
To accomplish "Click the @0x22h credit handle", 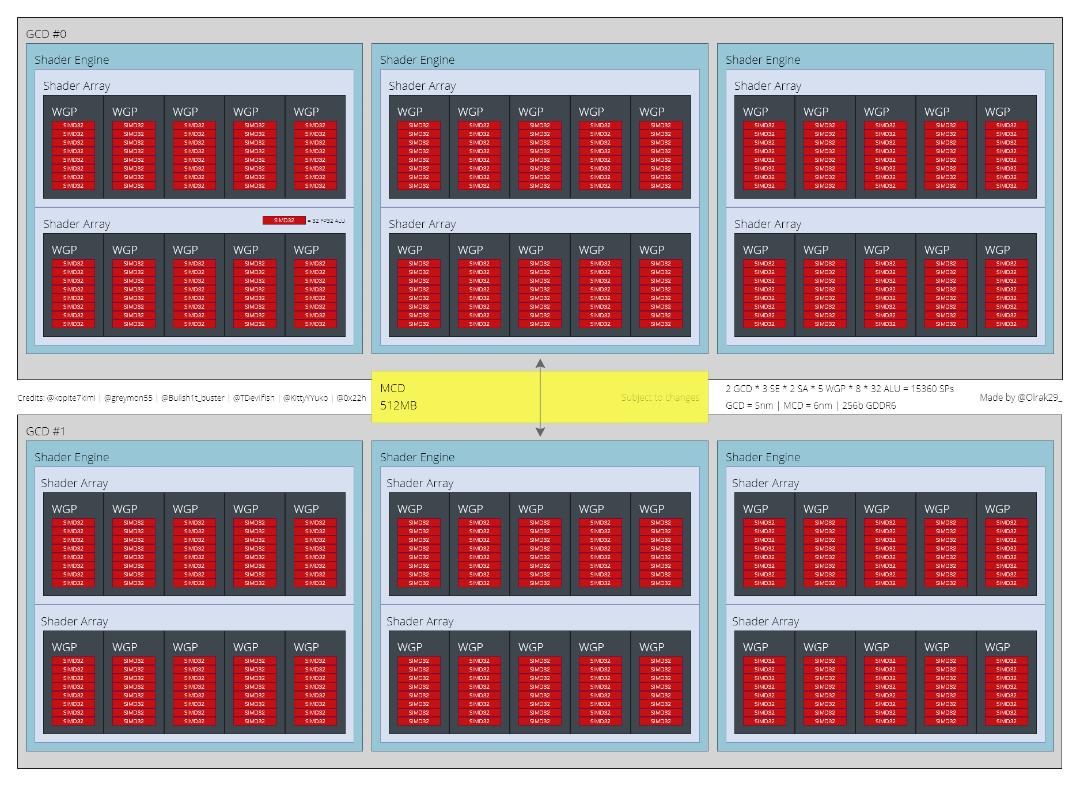I will click(x=351, y=398).
